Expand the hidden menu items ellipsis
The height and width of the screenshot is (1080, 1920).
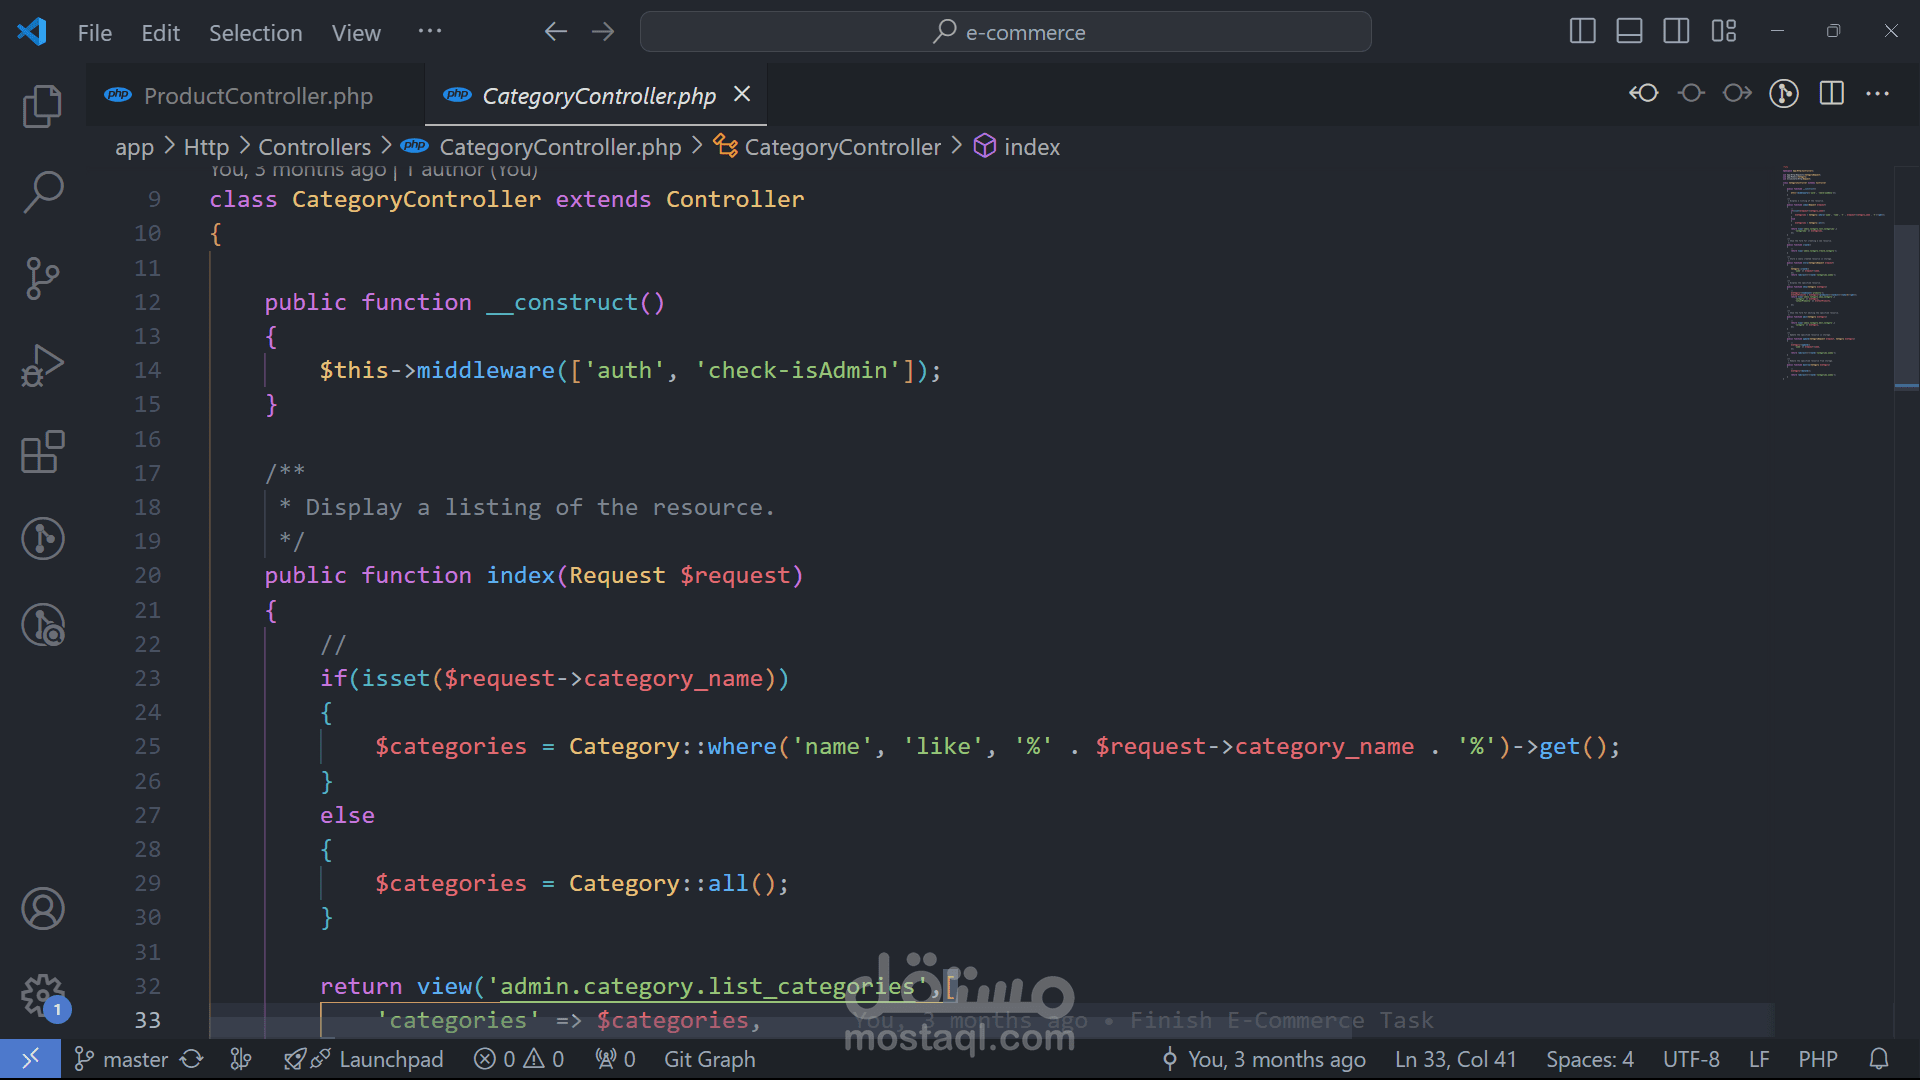430,32
